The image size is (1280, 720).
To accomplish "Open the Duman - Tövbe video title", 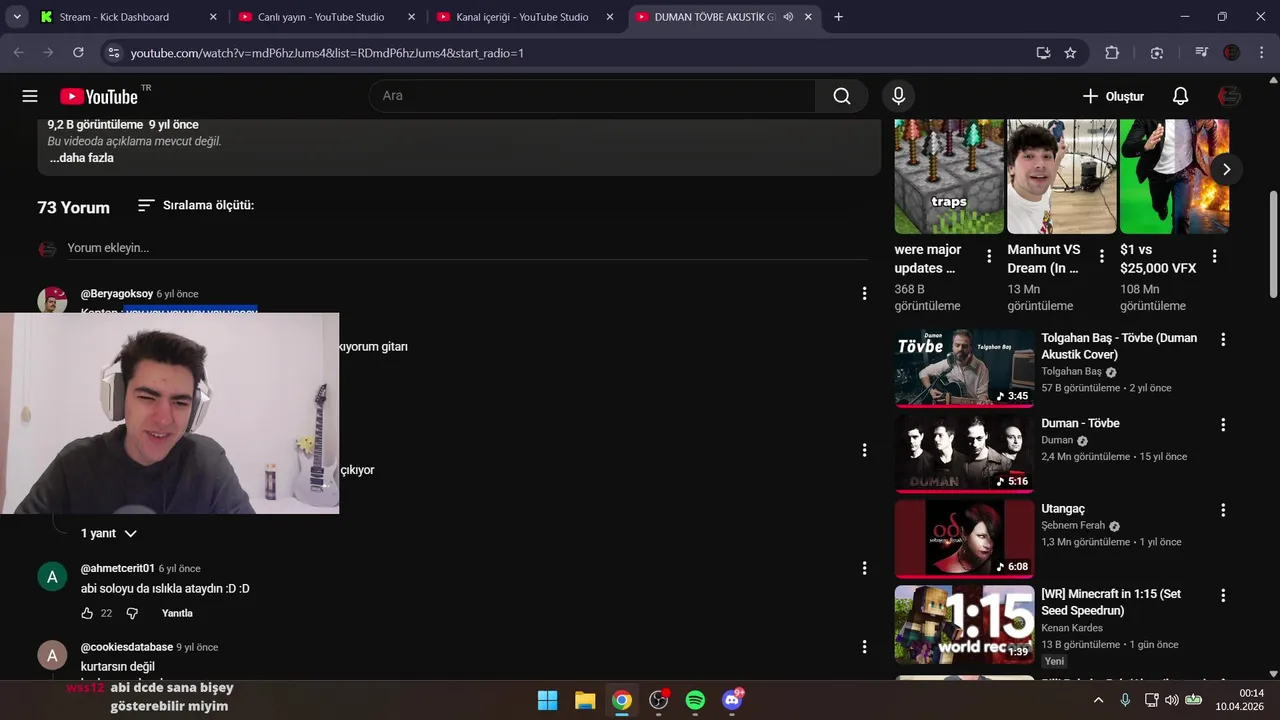I will click(x=1080, y=423).
